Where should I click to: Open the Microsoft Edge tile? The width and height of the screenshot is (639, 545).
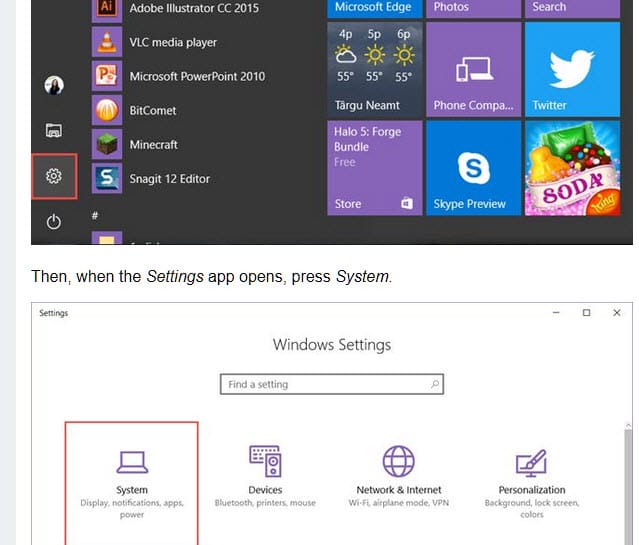pos(375,9)
